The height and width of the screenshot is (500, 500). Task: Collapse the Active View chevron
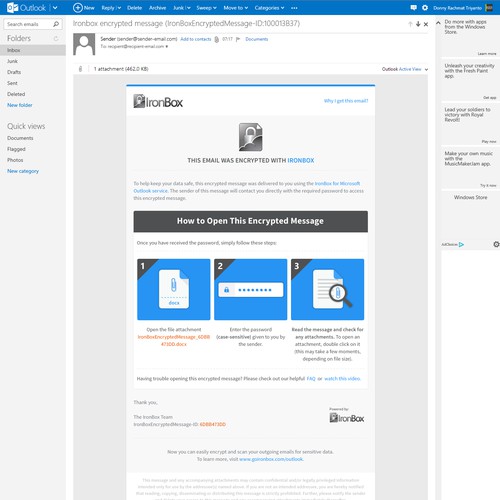pos(426,69)
